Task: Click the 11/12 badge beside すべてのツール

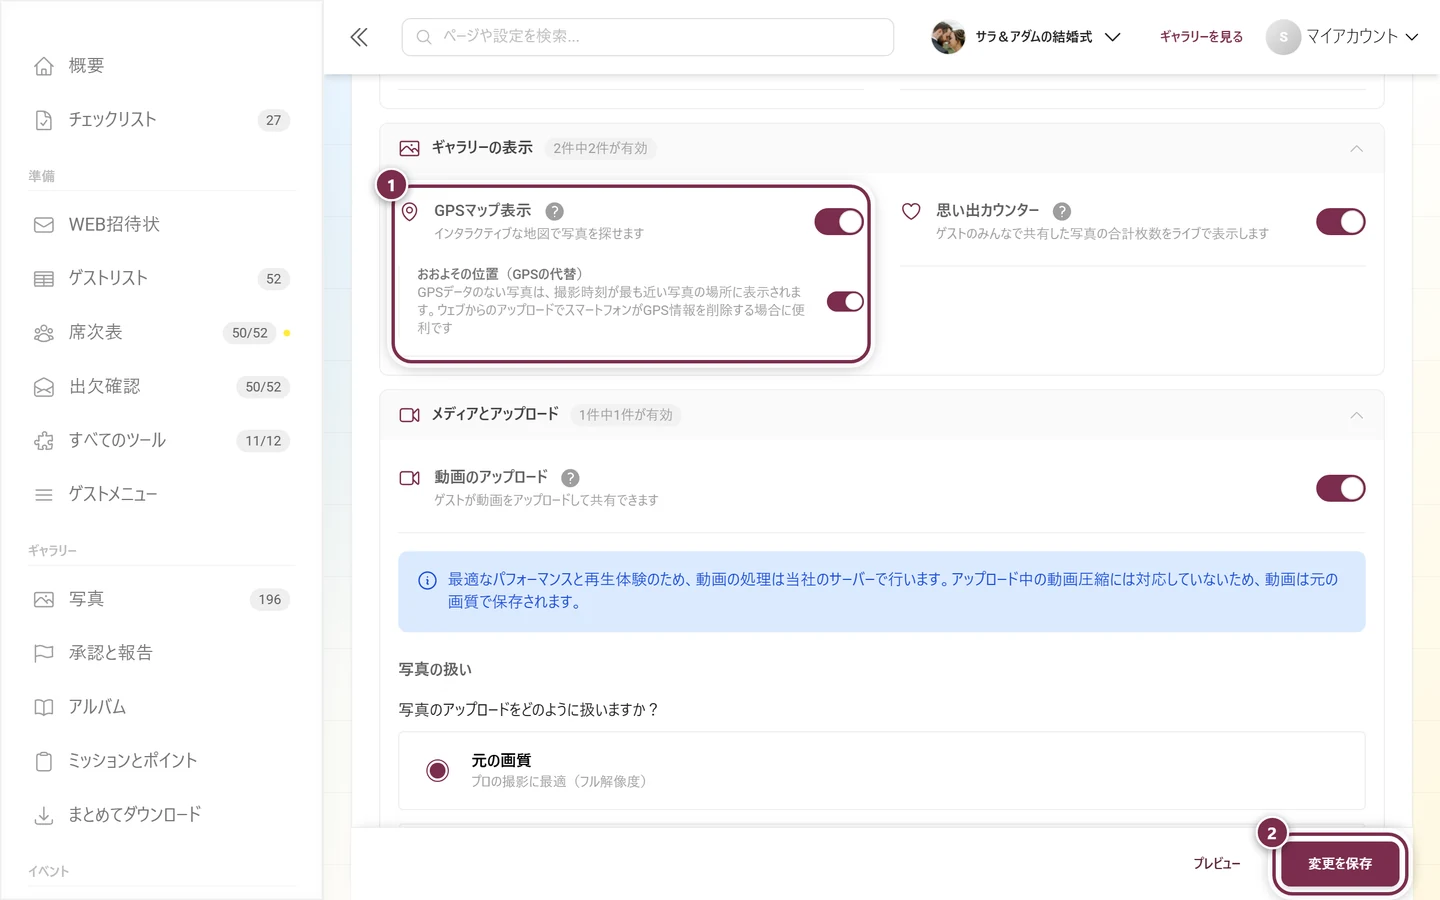Action: (x=264, y=441)
